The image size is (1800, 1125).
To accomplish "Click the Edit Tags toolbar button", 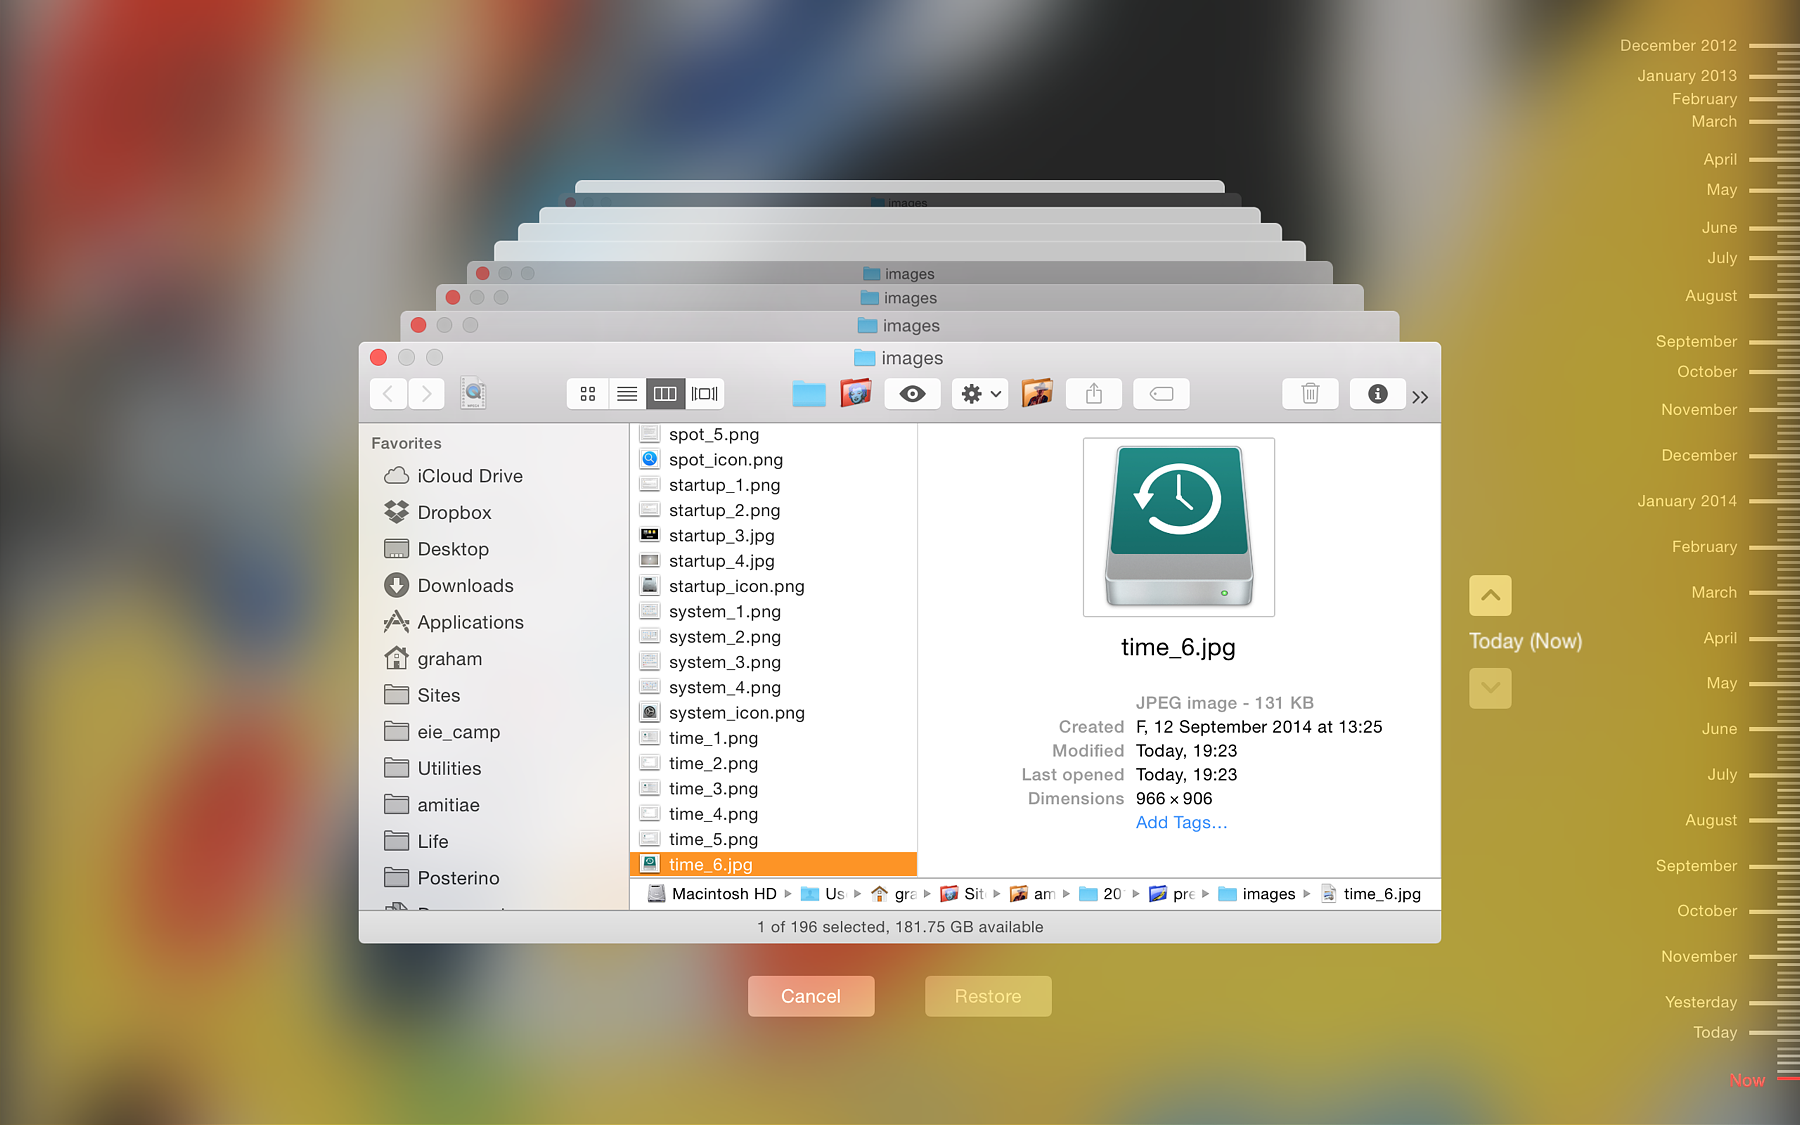I will pos(1161,394).
